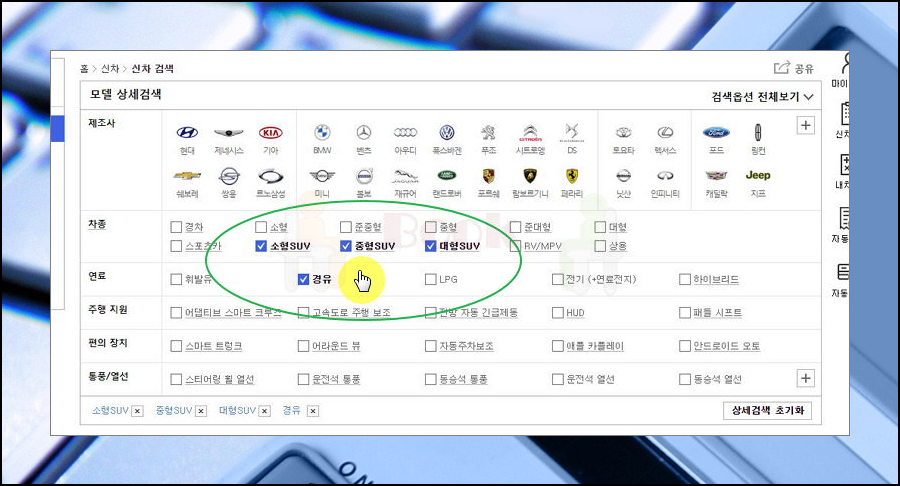This screenshot has height=486, width=900.
Task: Go to 신차 in the breadcrumb
Action: [110, 69]
